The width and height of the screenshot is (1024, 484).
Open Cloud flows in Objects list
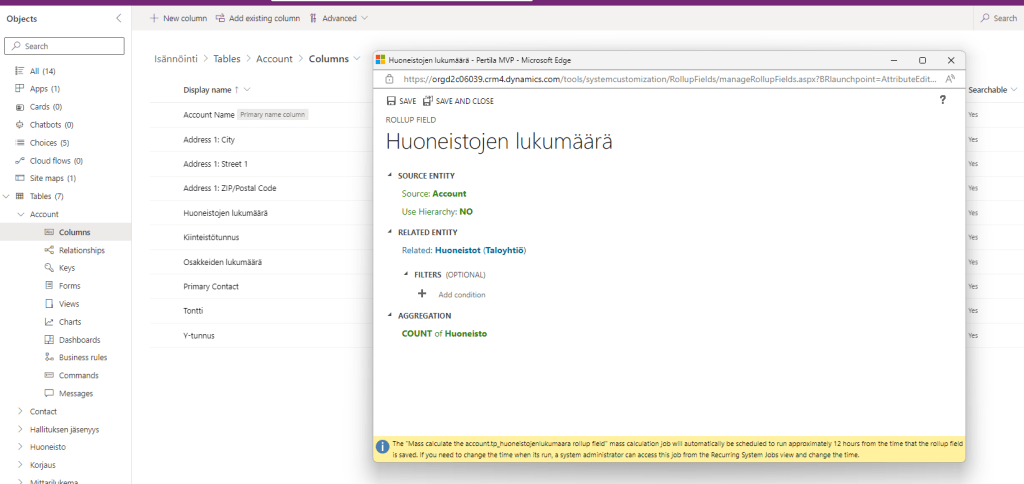point(56,160)
